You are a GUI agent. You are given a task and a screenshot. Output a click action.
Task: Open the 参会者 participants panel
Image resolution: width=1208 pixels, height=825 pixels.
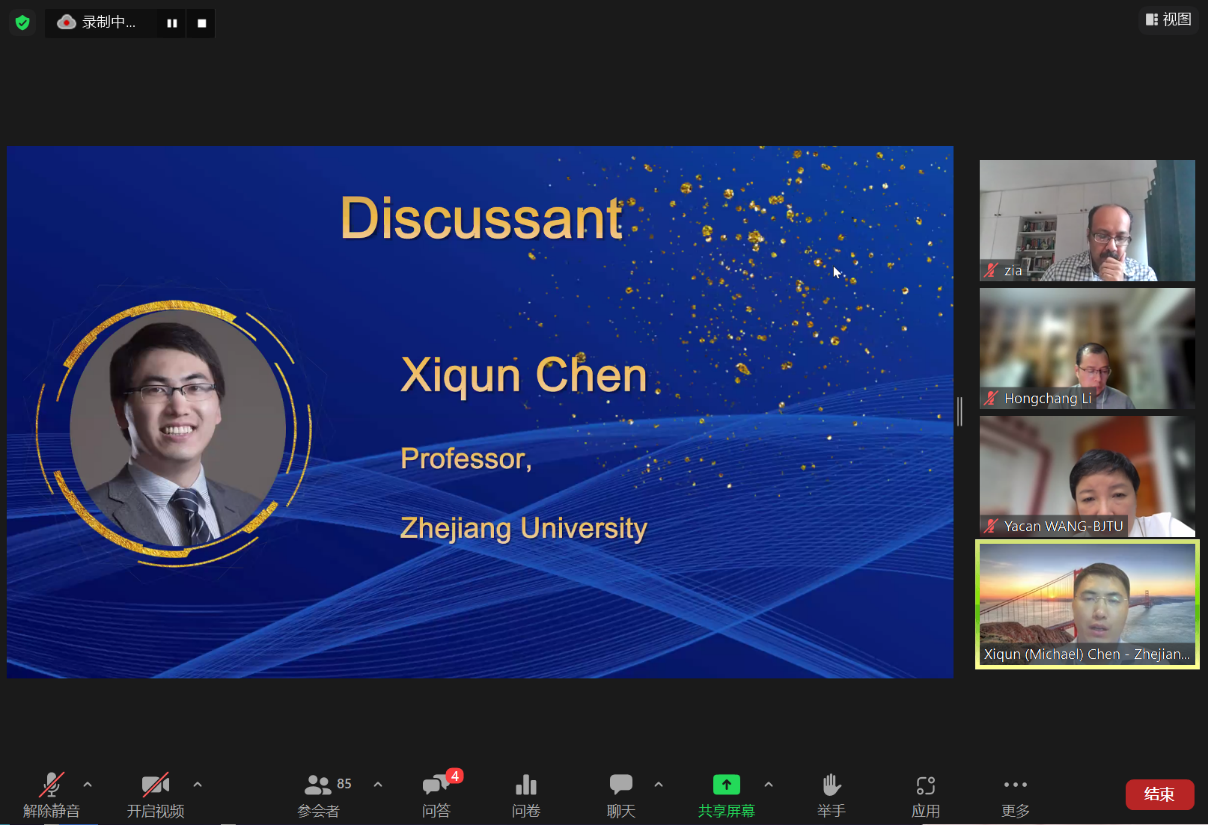[x=319, y=796]
